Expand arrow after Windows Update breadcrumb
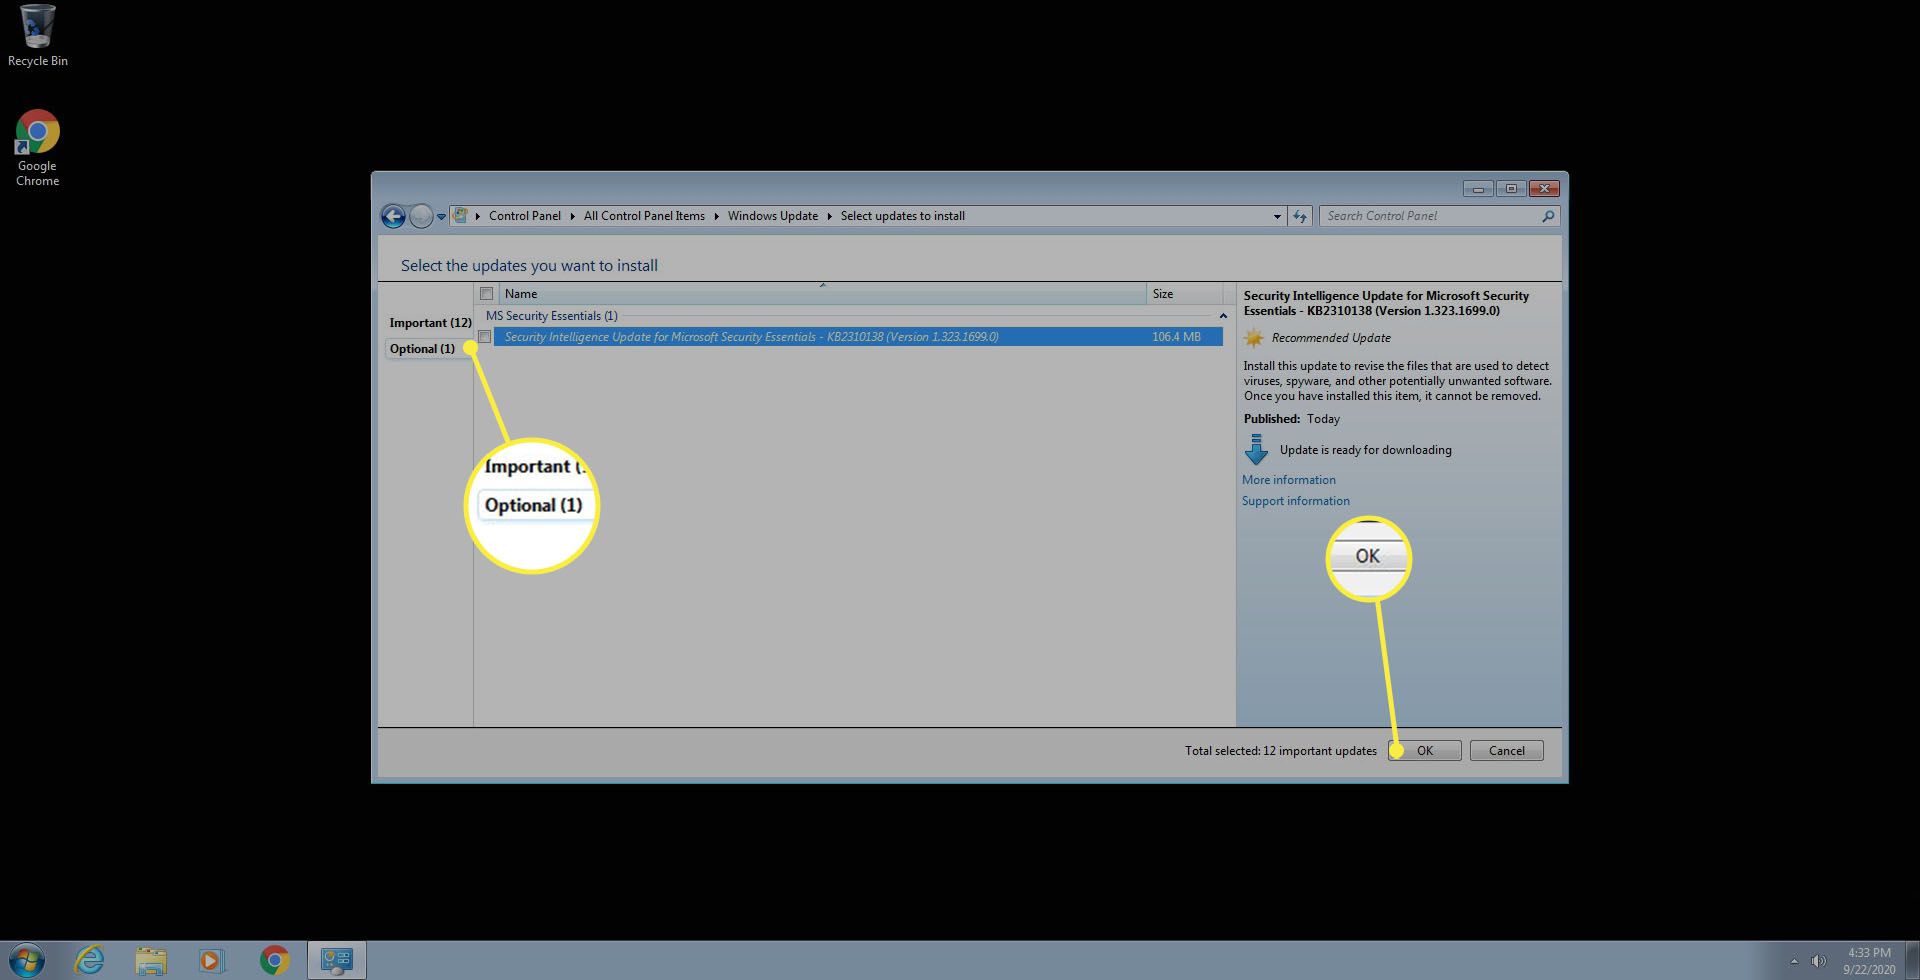 pos(829,216)
